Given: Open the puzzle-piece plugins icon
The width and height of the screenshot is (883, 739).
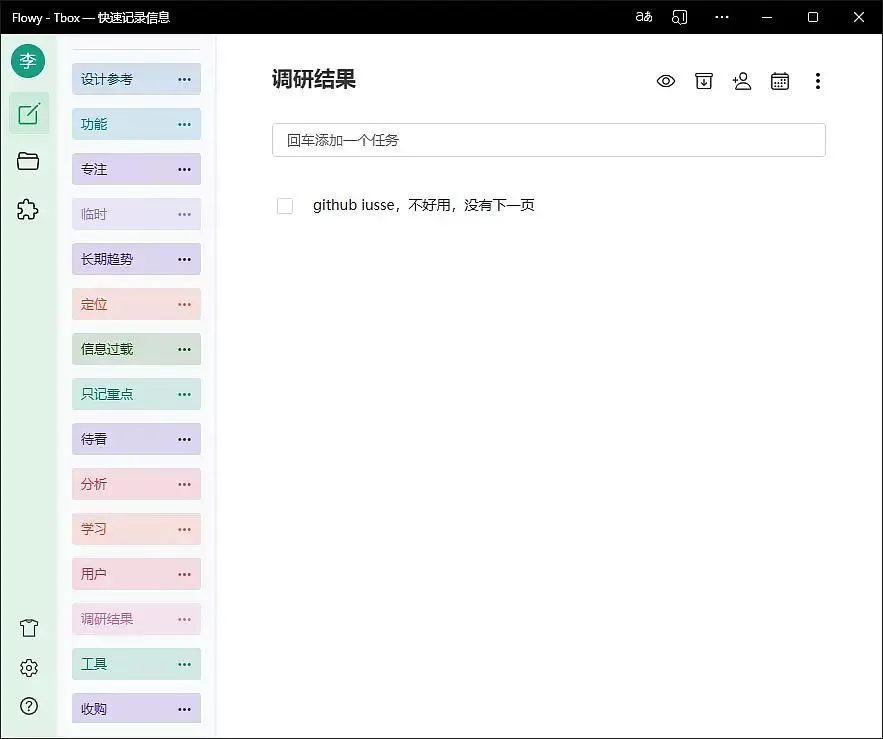Looking at the screenshot, I should (x=28, y=210).
